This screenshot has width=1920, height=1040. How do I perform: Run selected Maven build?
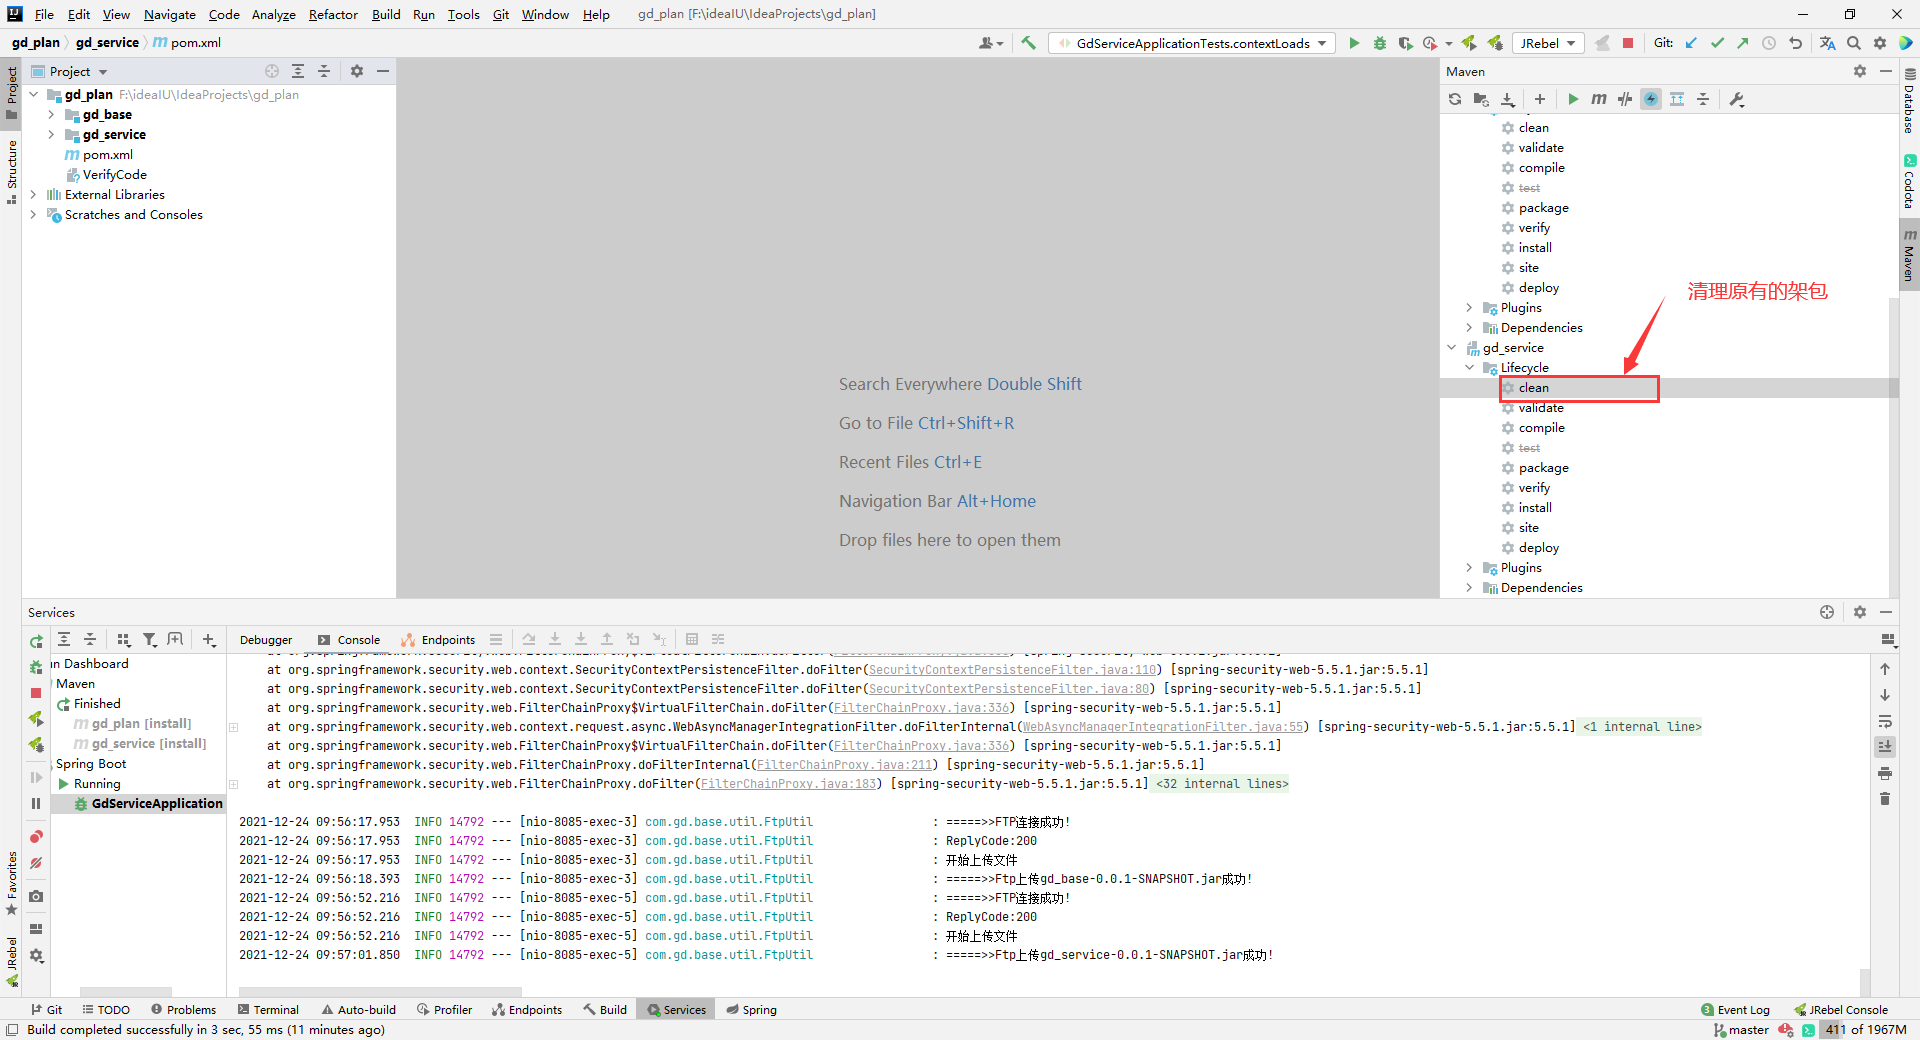point(1573,99)
